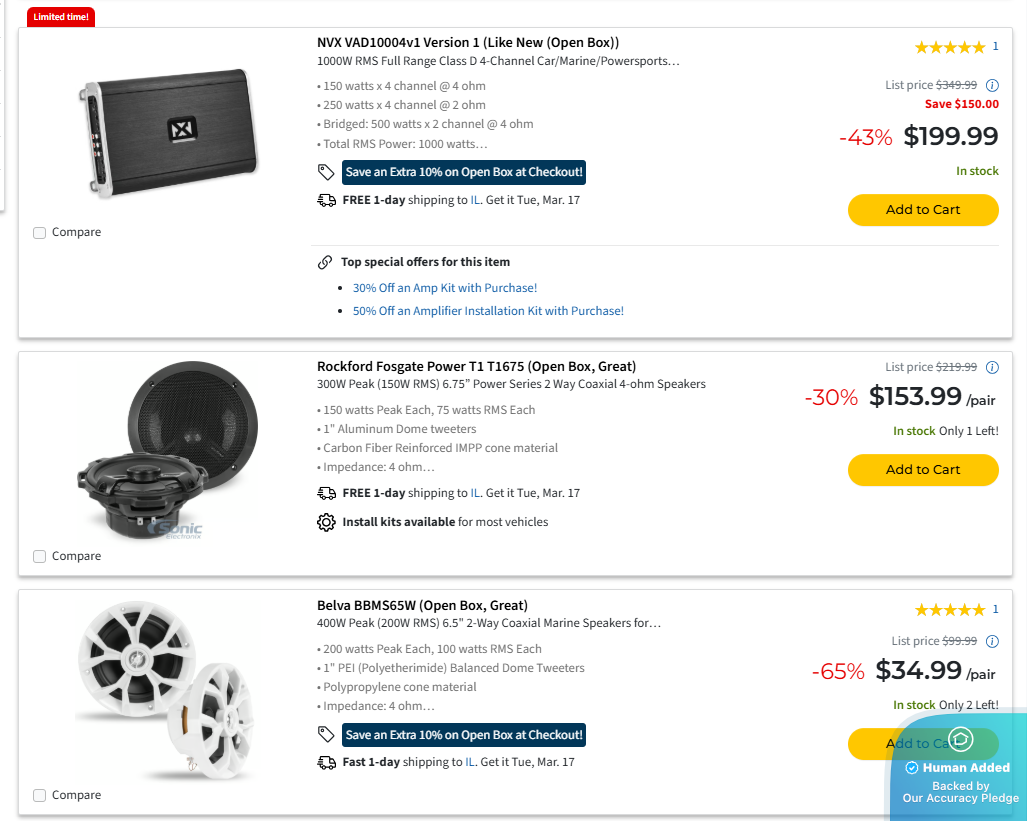
Task: Add NVX VAD10004v1 amplifier to cart
Action: pyautogui.click(x=922, y=210)
